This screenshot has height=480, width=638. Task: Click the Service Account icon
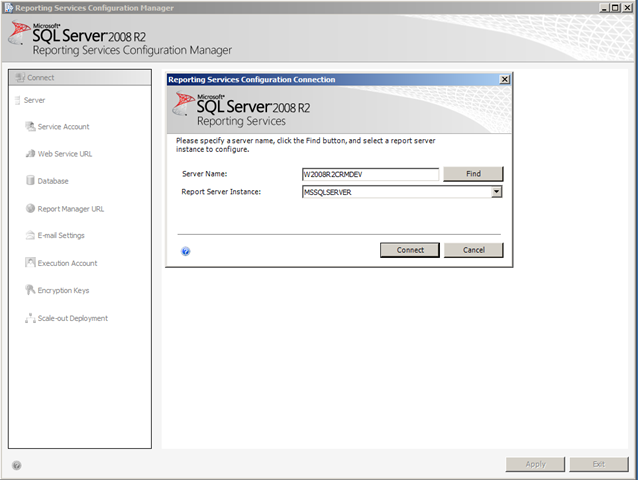tap(30, 127)
